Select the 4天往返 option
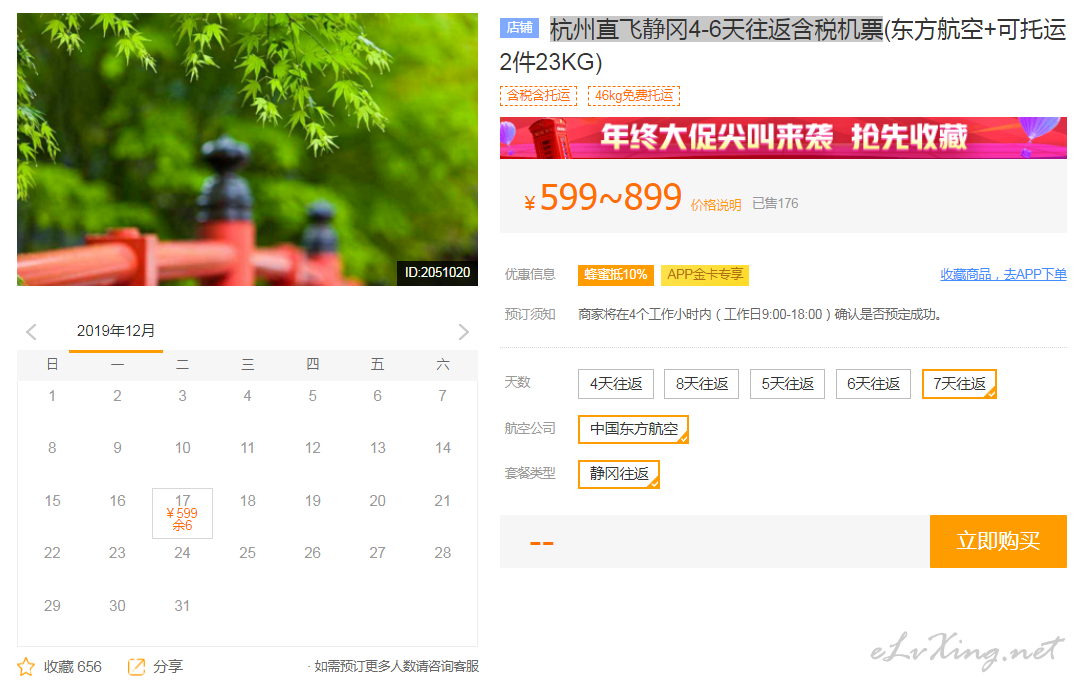This screenshot has width=1075, height=684. (x=616, y=384)
